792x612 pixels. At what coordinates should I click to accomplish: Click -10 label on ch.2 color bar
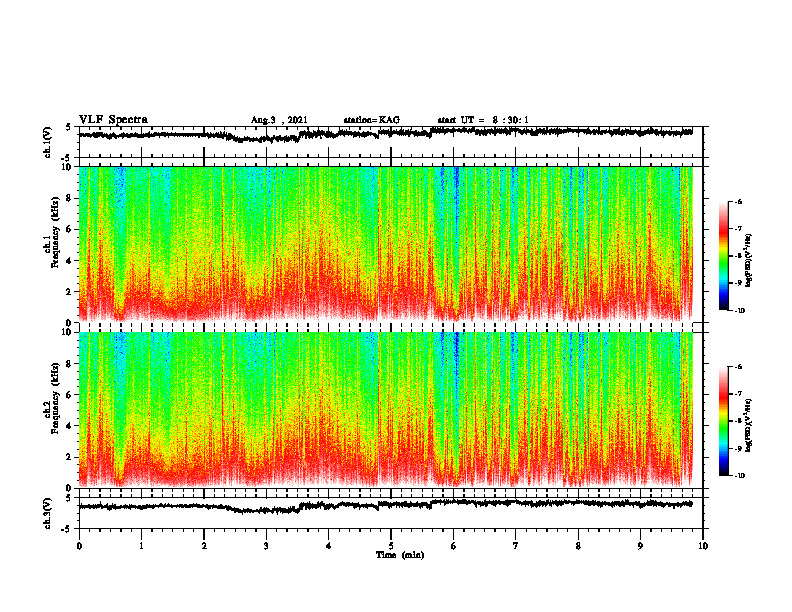(739, 475)
